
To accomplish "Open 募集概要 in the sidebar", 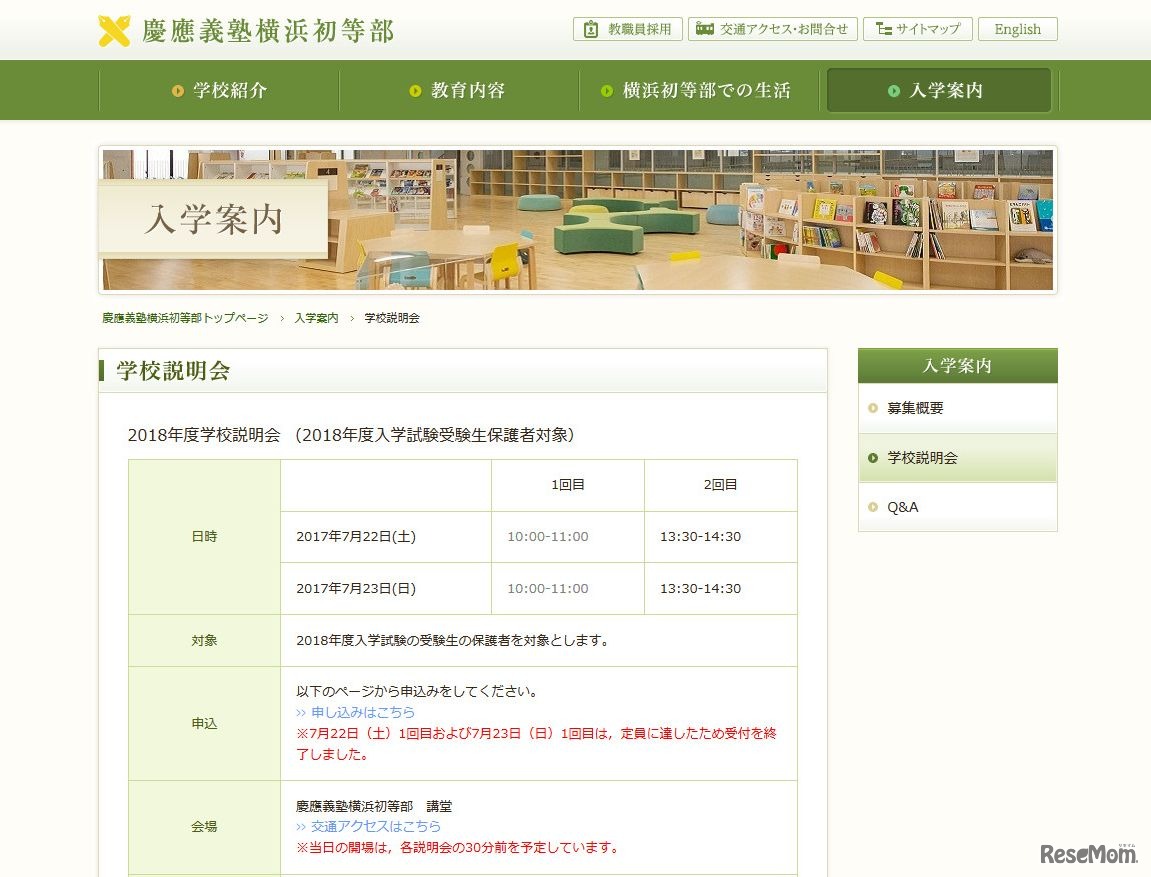I will point(957,408).
